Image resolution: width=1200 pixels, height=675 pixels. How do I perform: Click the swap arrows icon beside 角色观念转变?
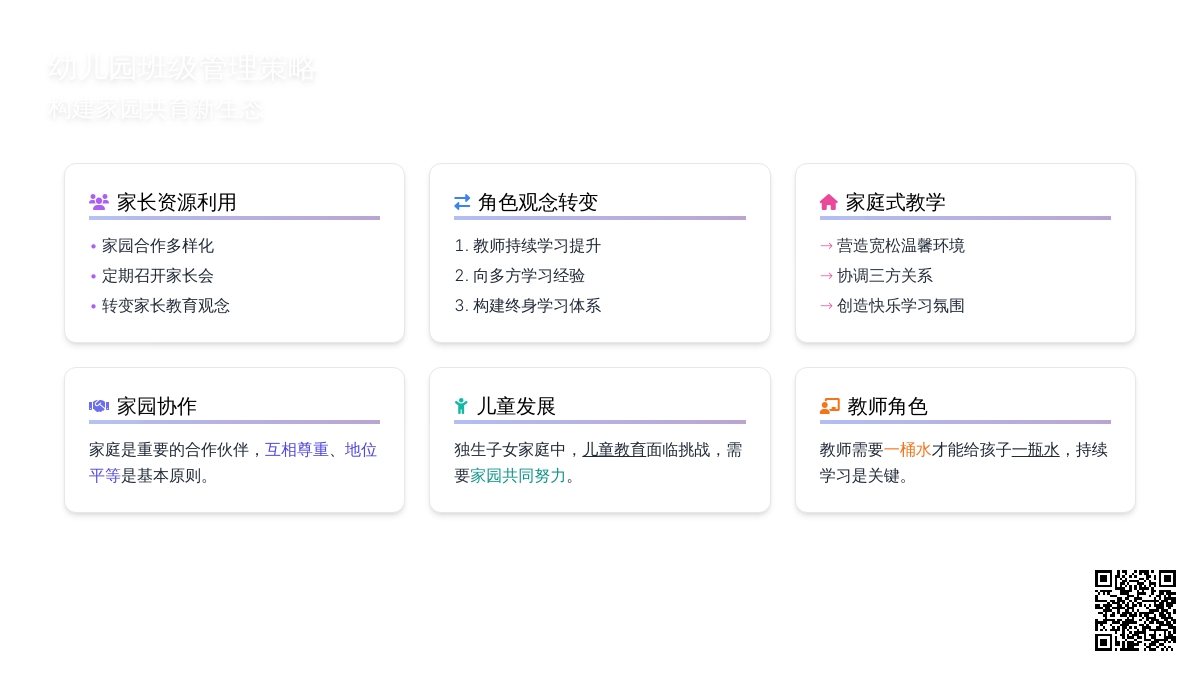coord(462,202)
